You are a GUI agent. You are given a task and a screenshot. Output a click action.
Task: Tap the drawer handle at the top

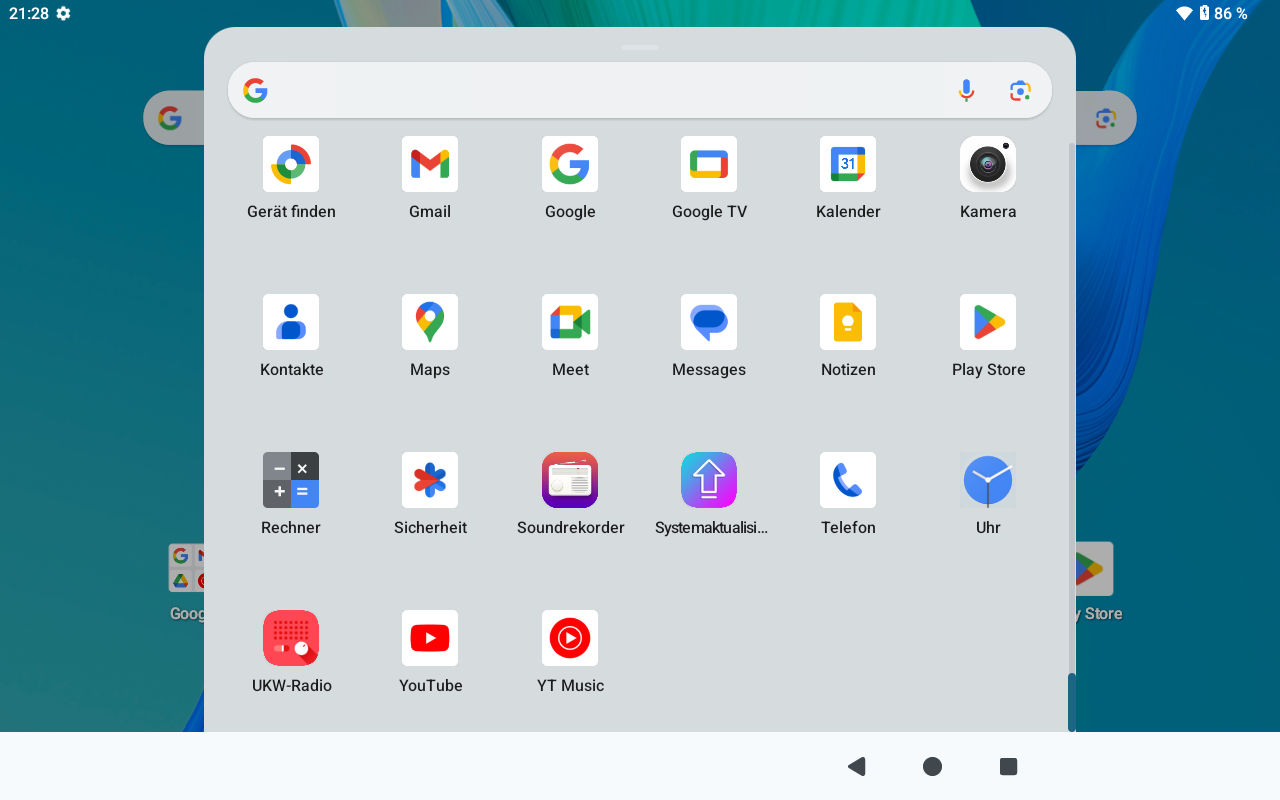(x=640, y=47)
